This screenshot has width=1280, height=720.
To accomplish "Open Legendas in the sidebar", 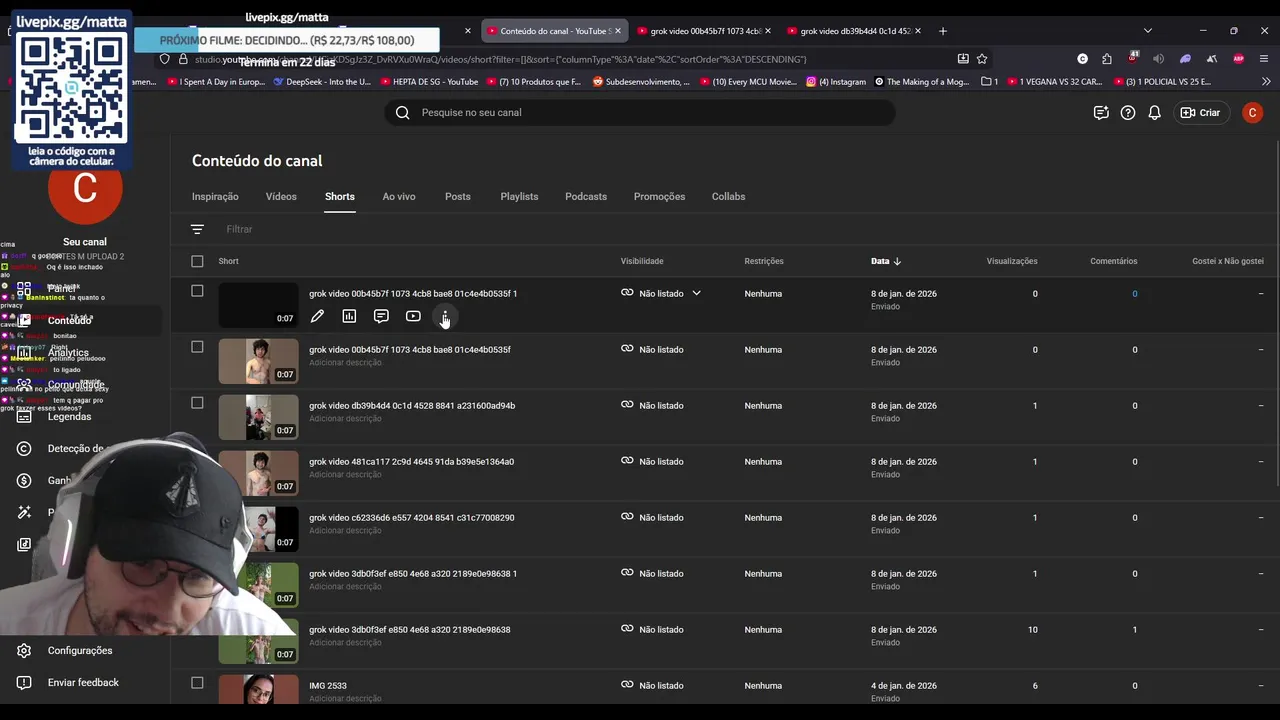I will pyautogui.click(x=69, y=416).
